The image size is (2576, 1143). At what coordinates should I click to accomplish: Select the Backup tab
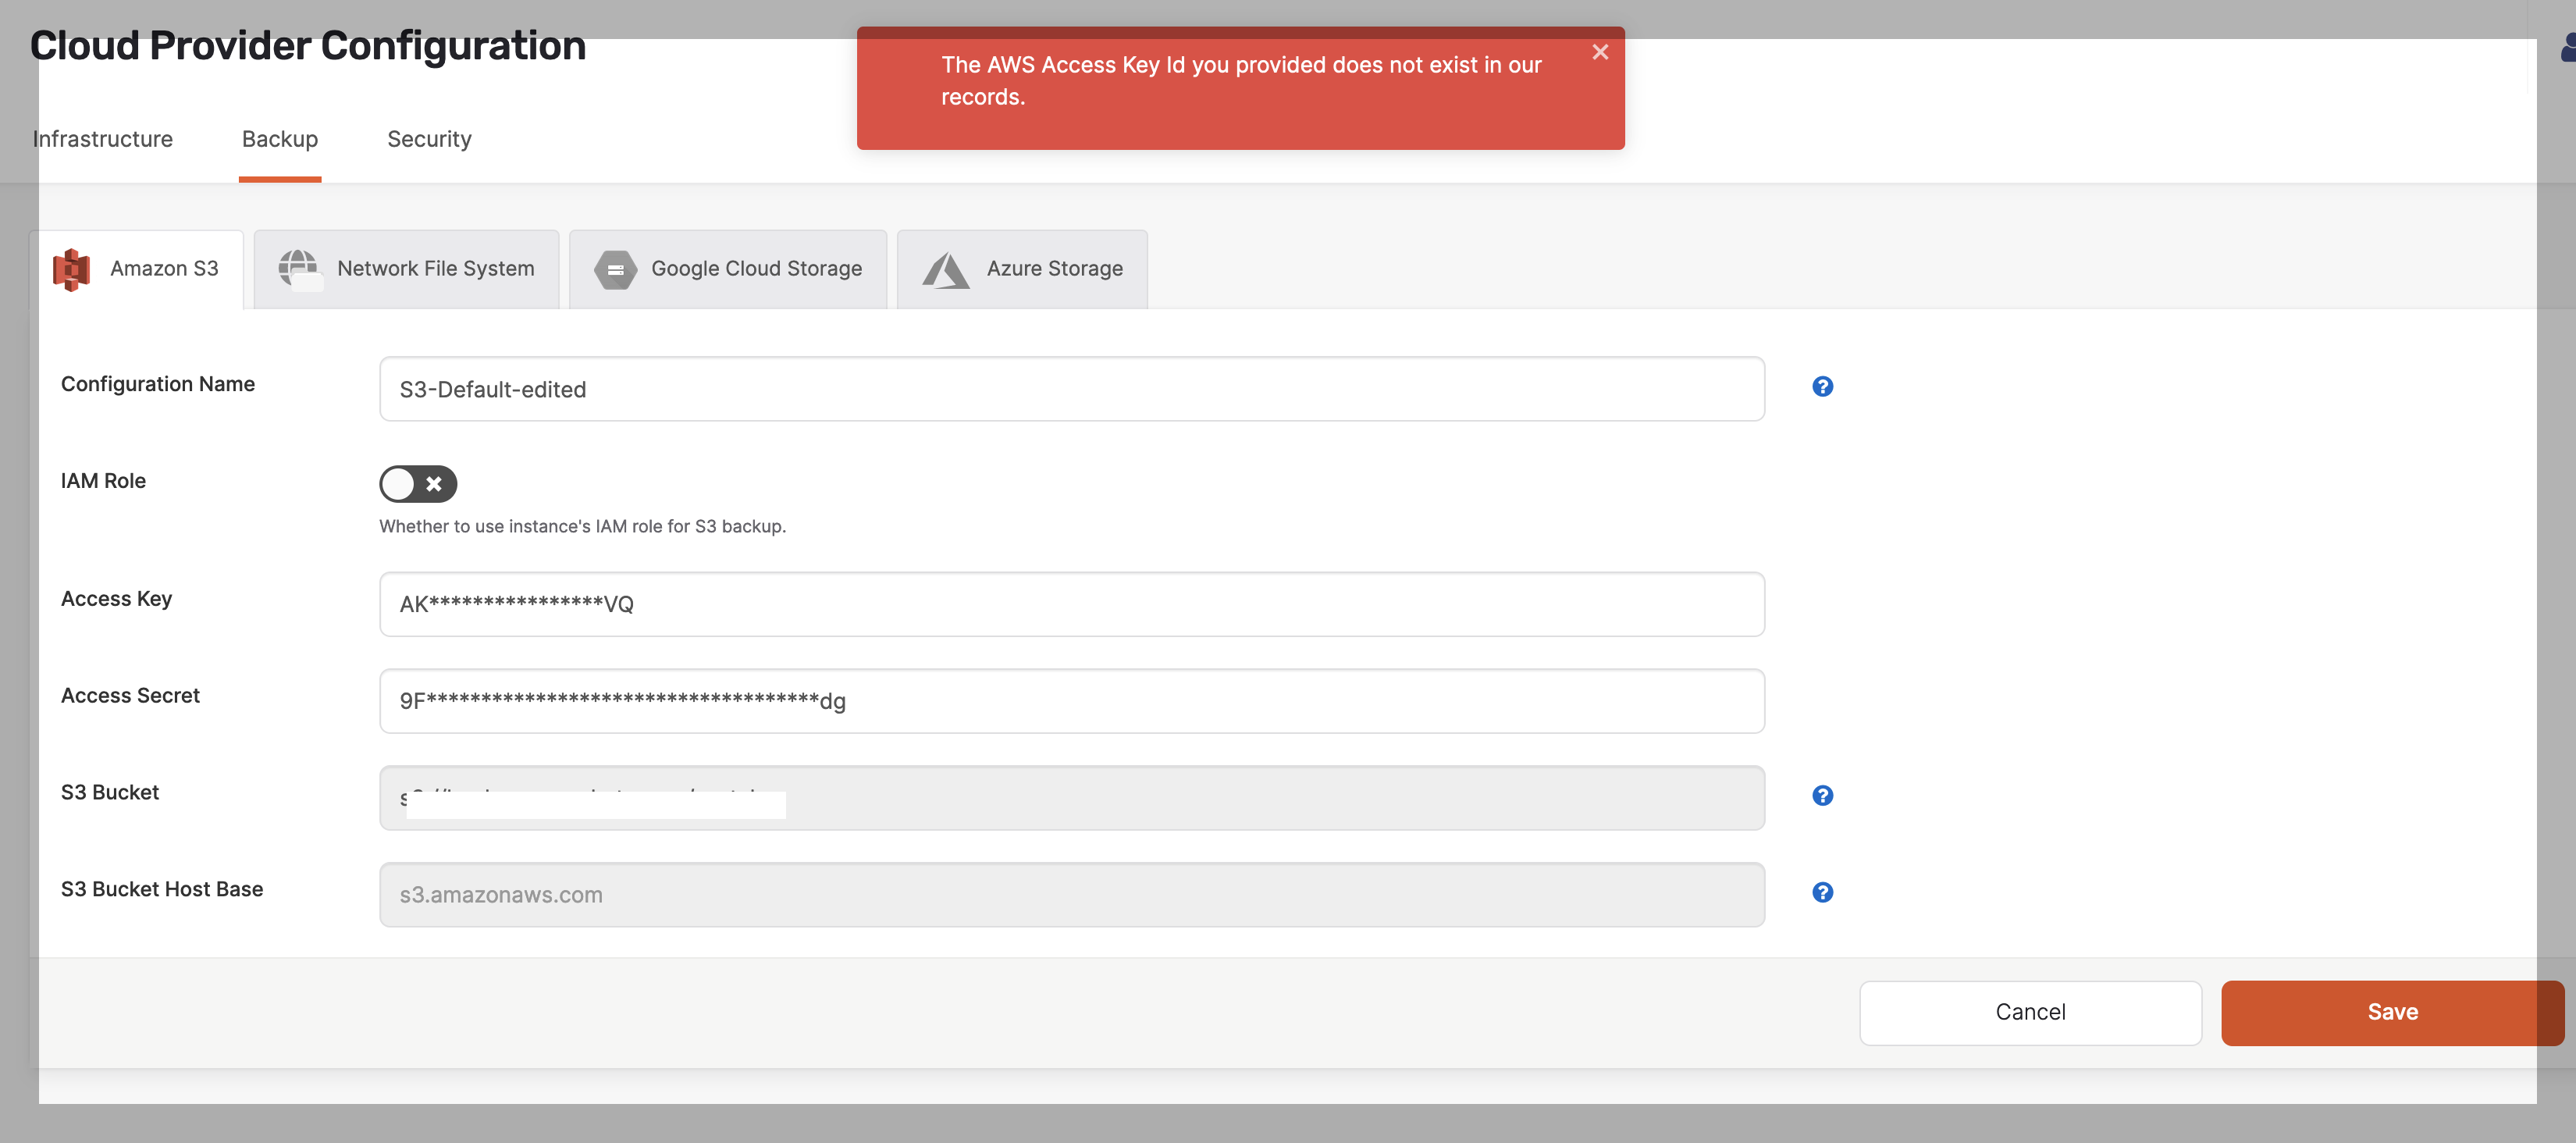click(279, 139)
